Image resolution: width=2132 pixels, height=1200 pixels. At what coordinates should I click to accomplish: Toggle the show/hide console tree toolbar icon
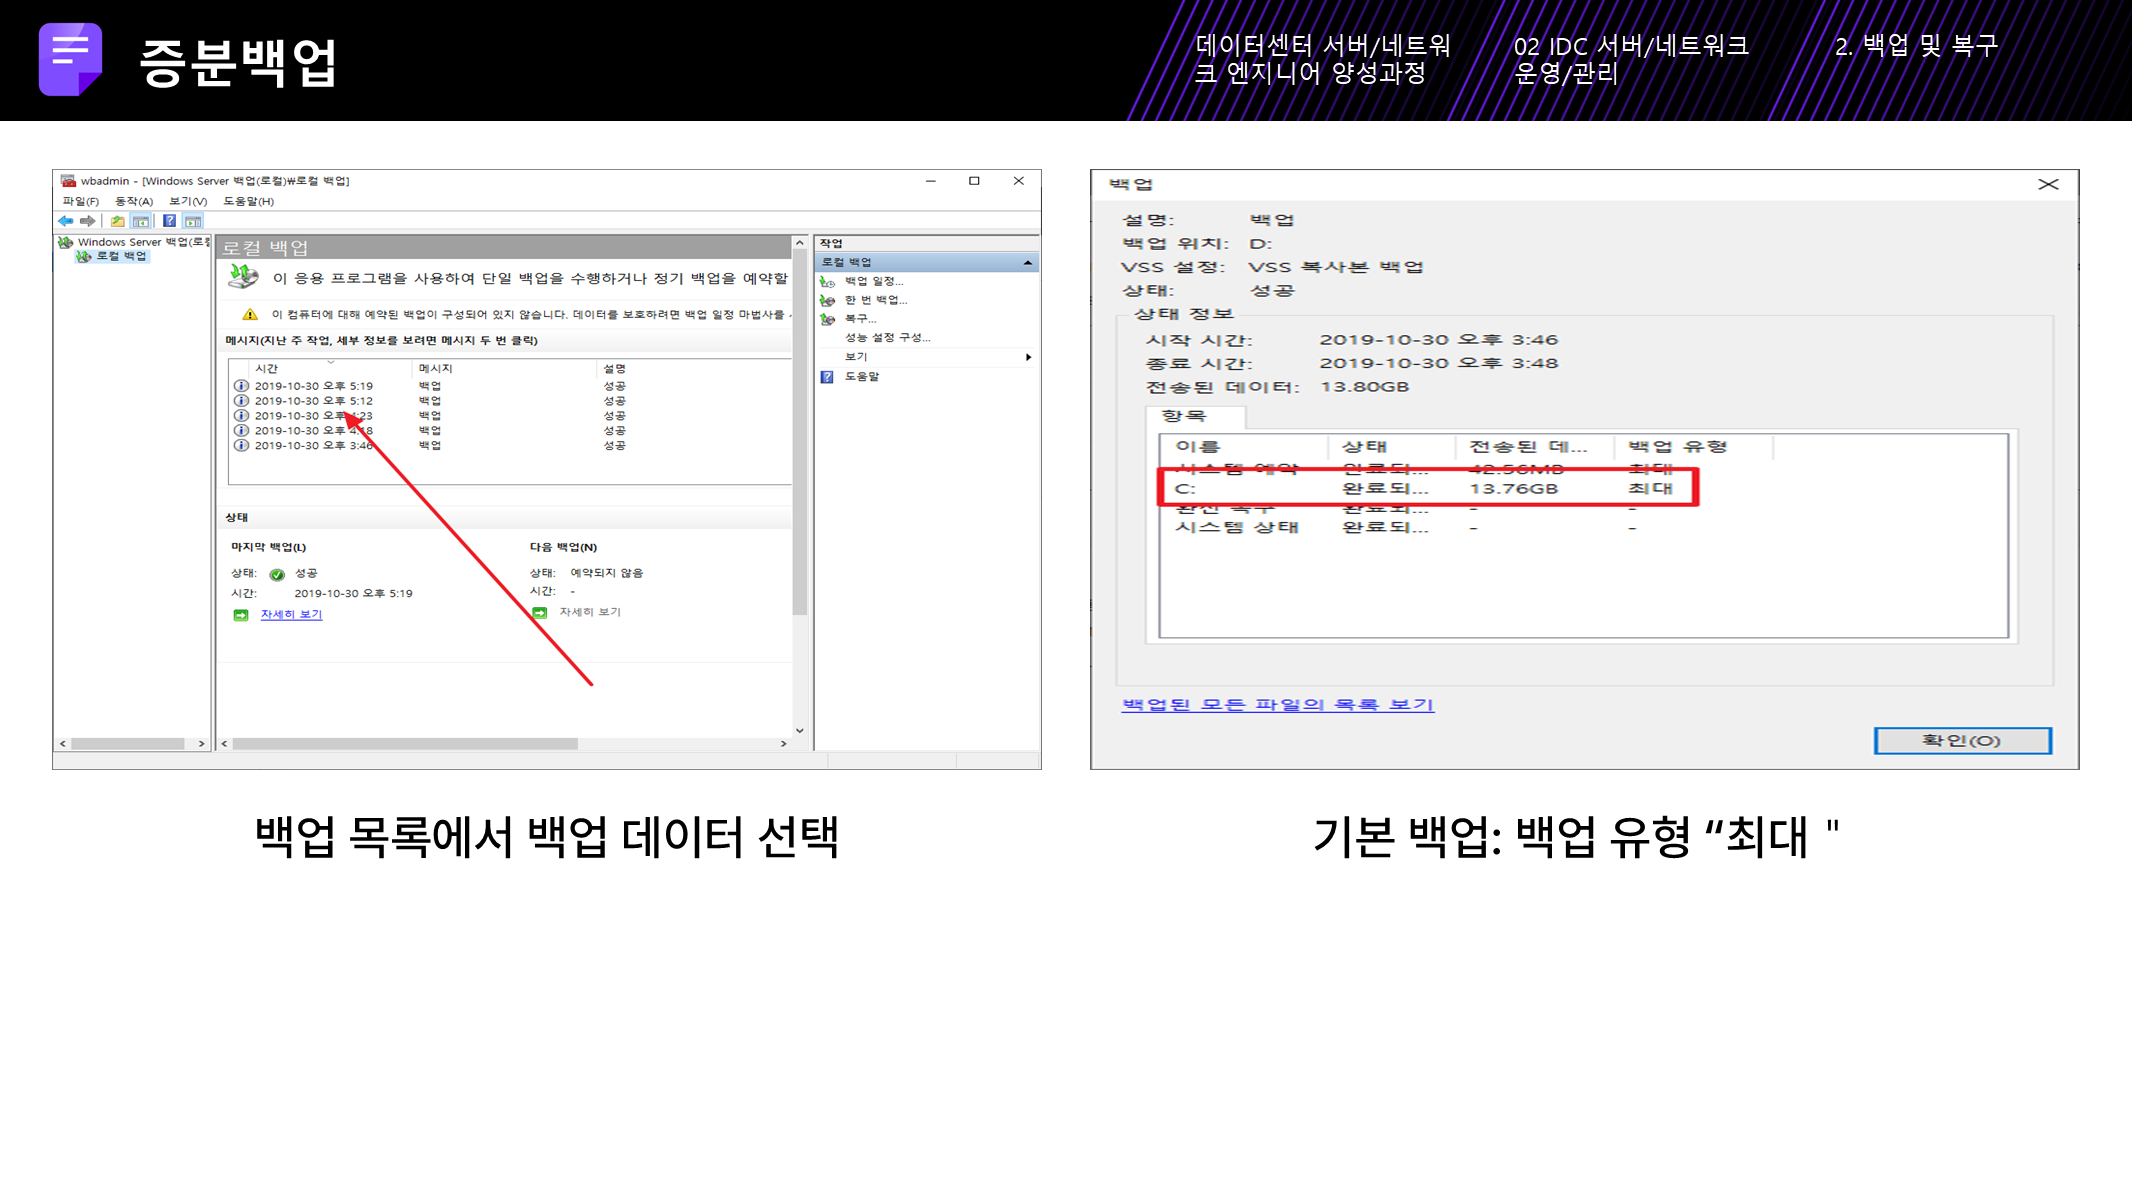tap(141, 221)
